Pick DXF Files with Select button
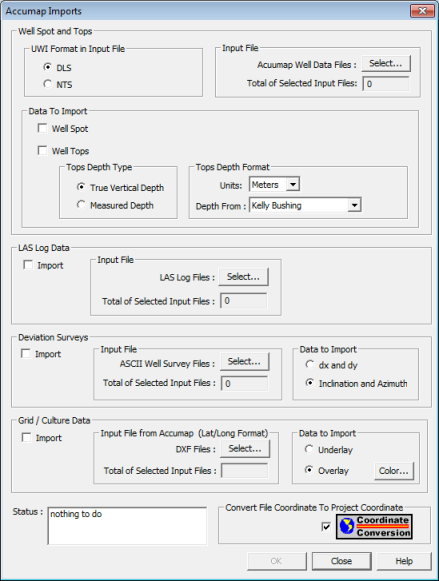The height and width of the screenshot is (581, 439). click(x=245, y=449)
